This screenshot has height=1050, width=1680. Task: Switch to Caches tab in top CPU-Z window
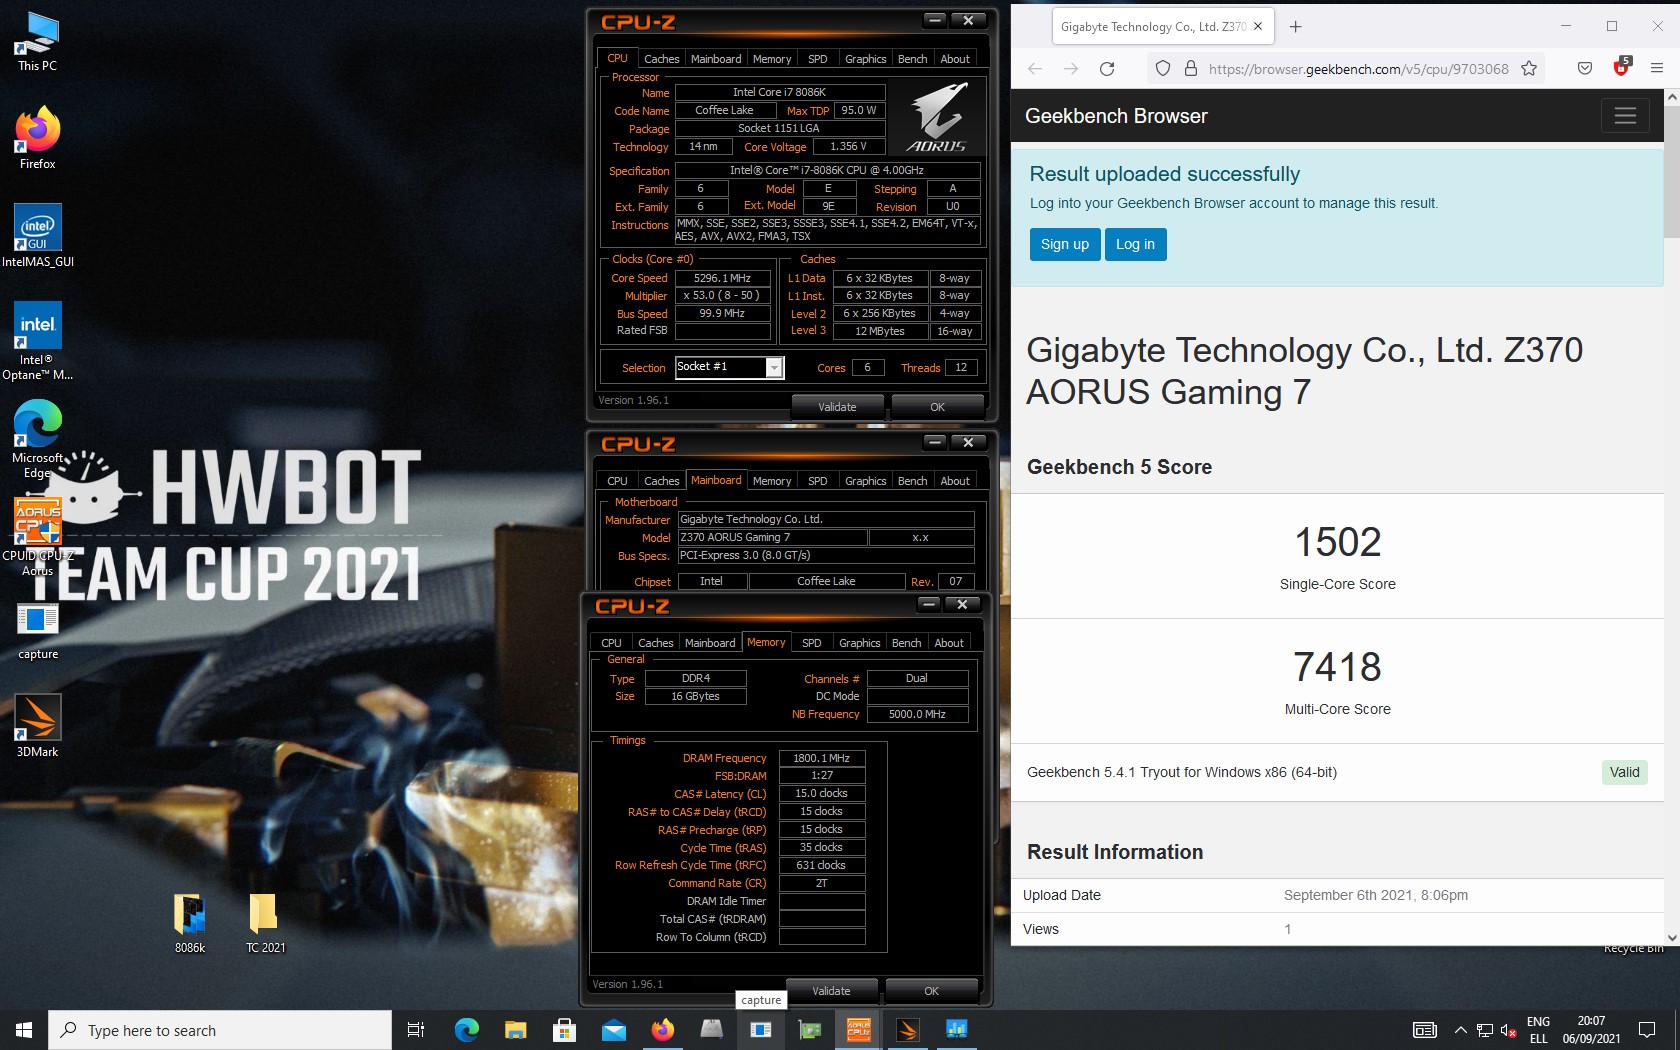click(661, 59)
